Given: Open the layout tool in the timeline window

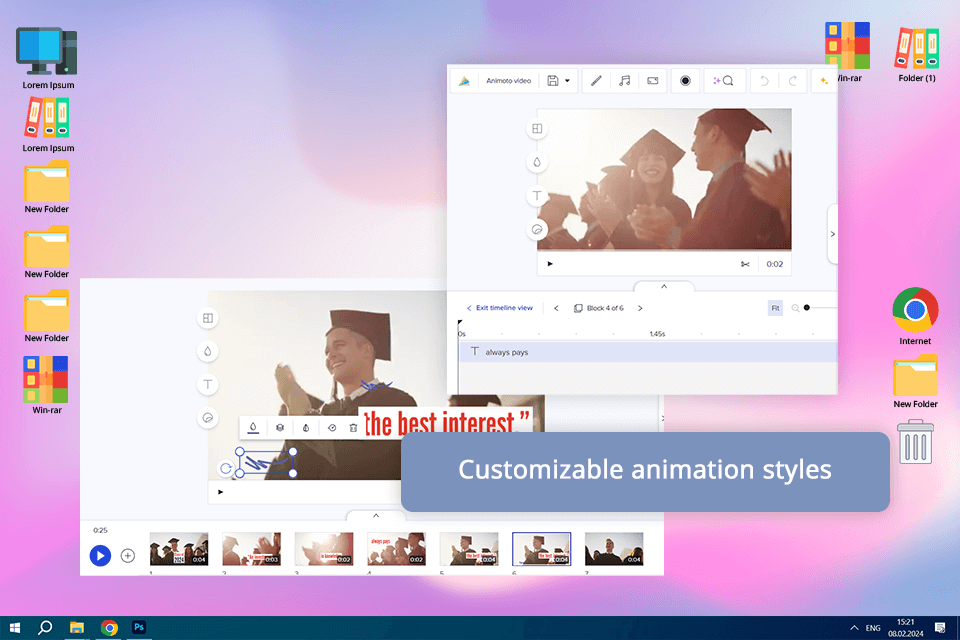Looking at the screenshot, I should tap(537, 129).
